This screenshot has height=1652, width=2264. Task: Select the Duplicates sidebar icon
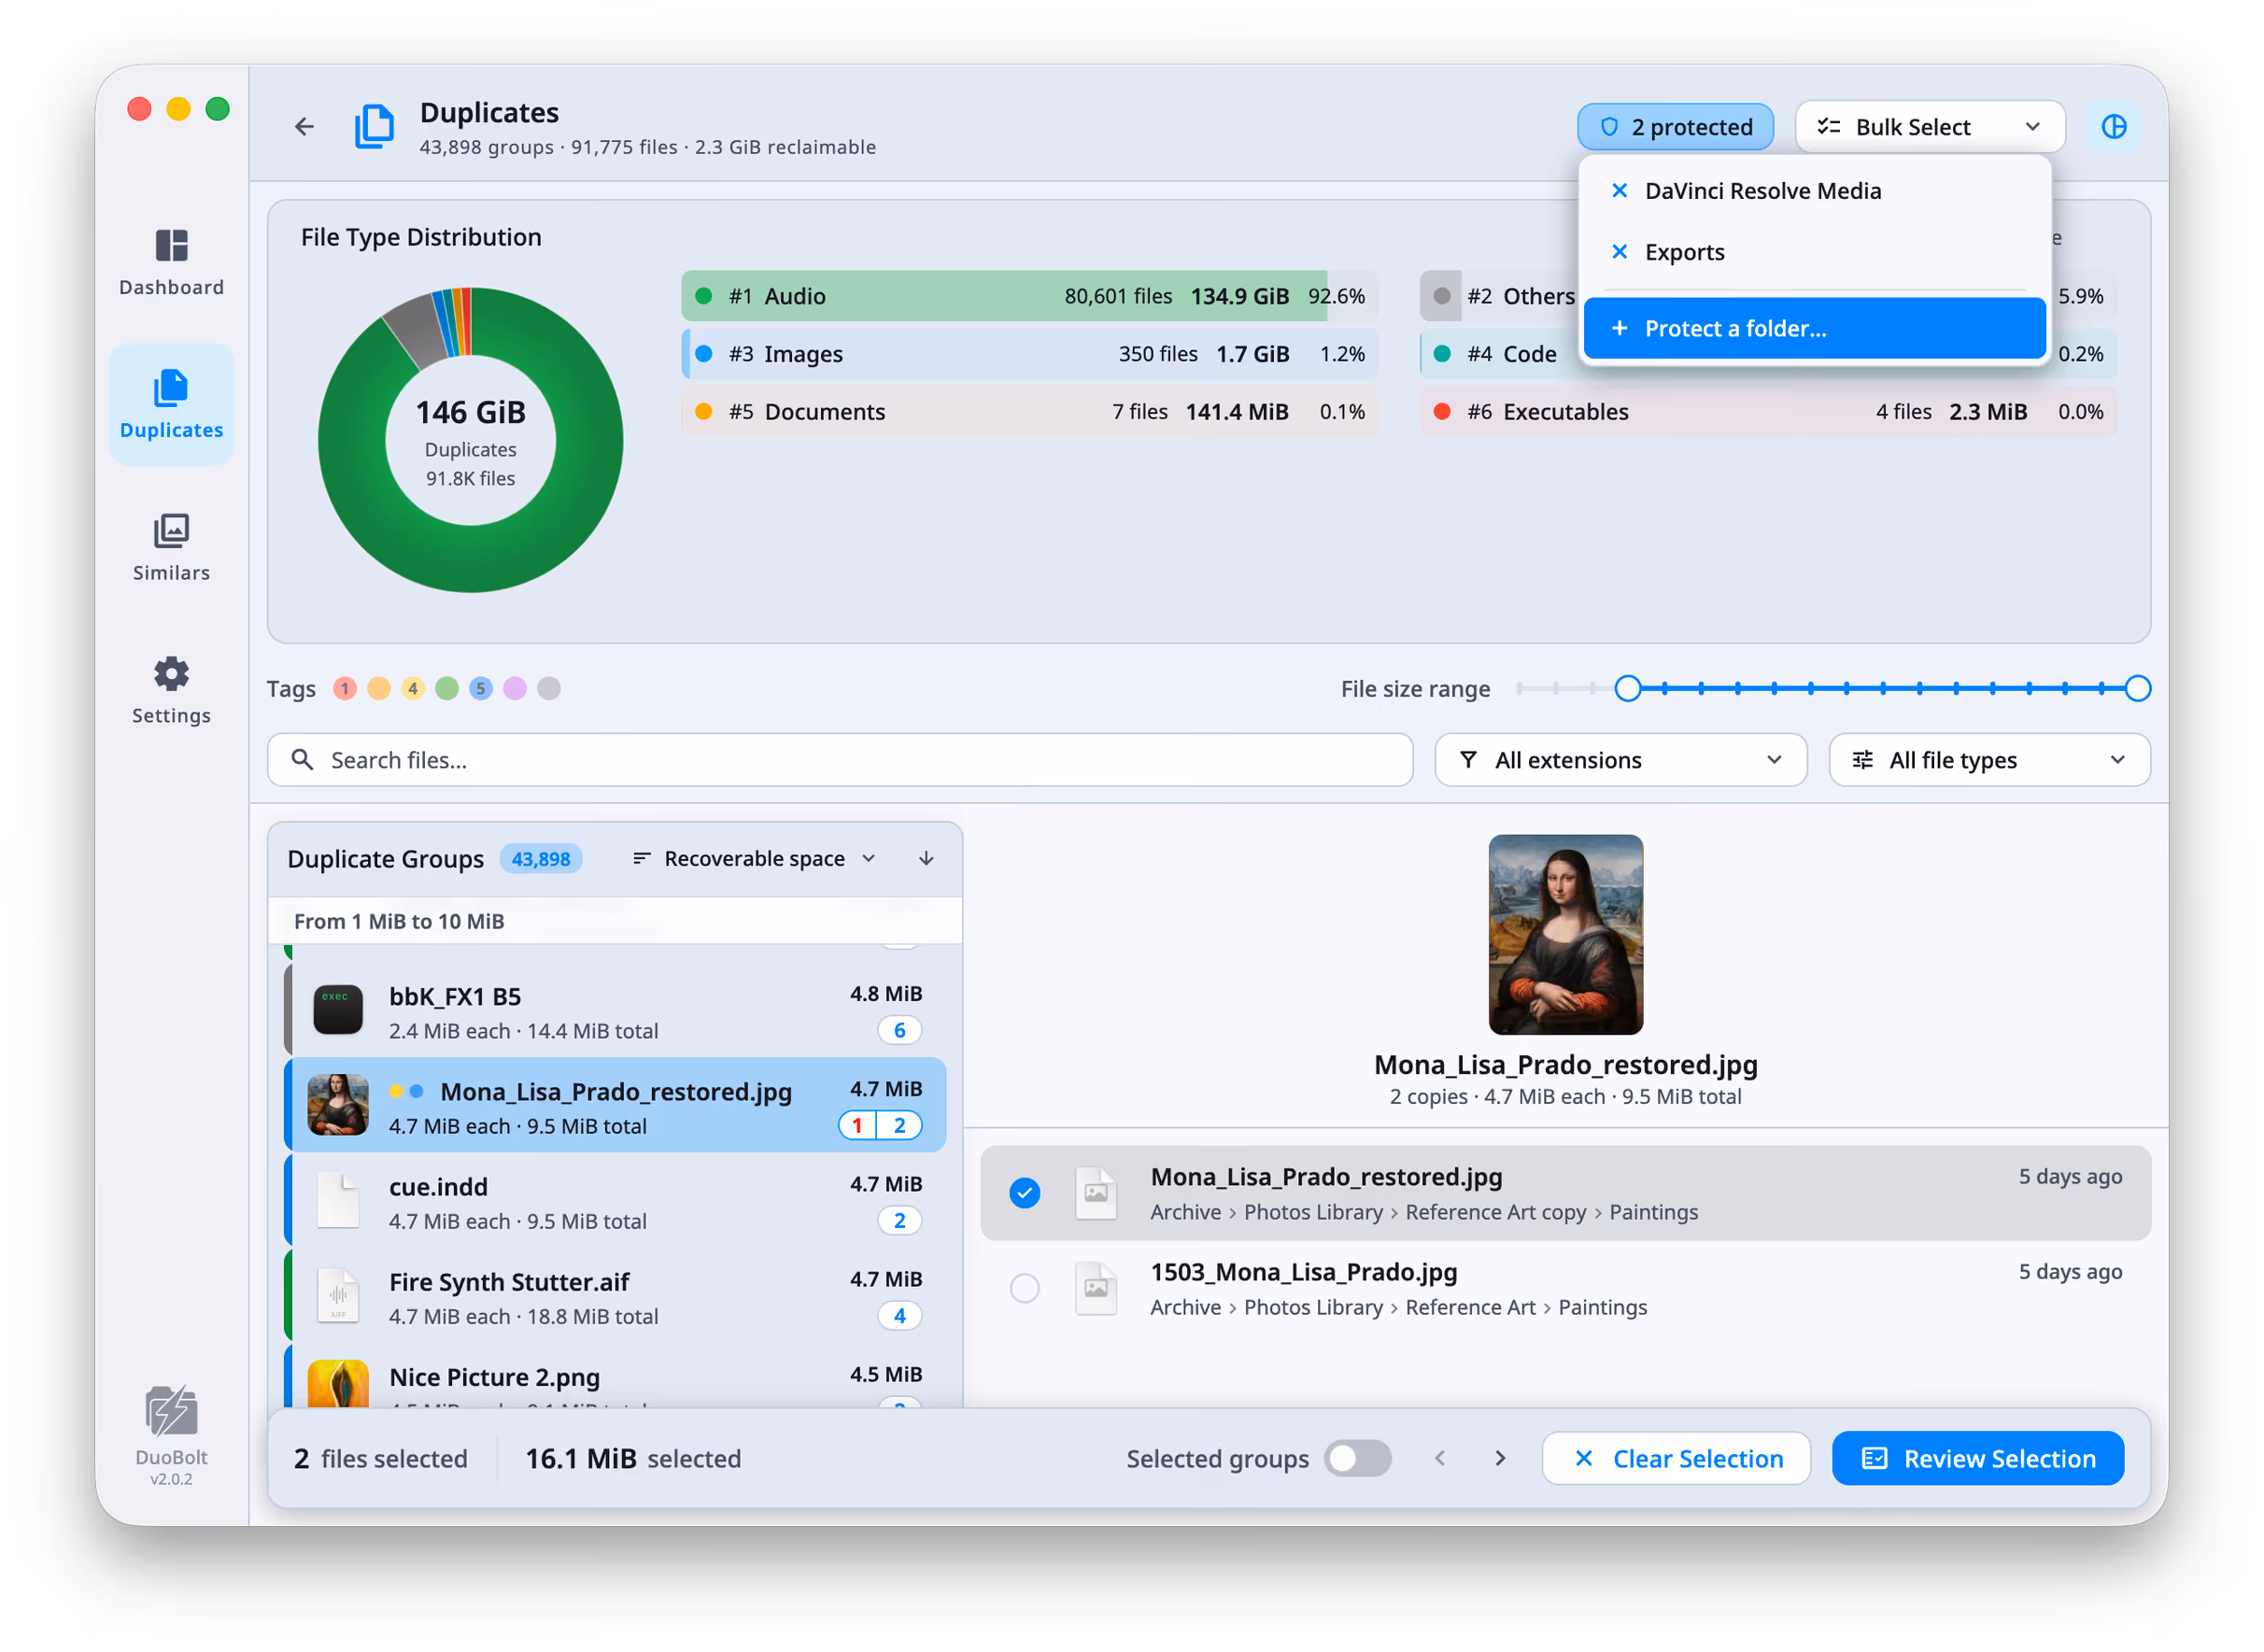pos(171,388)
